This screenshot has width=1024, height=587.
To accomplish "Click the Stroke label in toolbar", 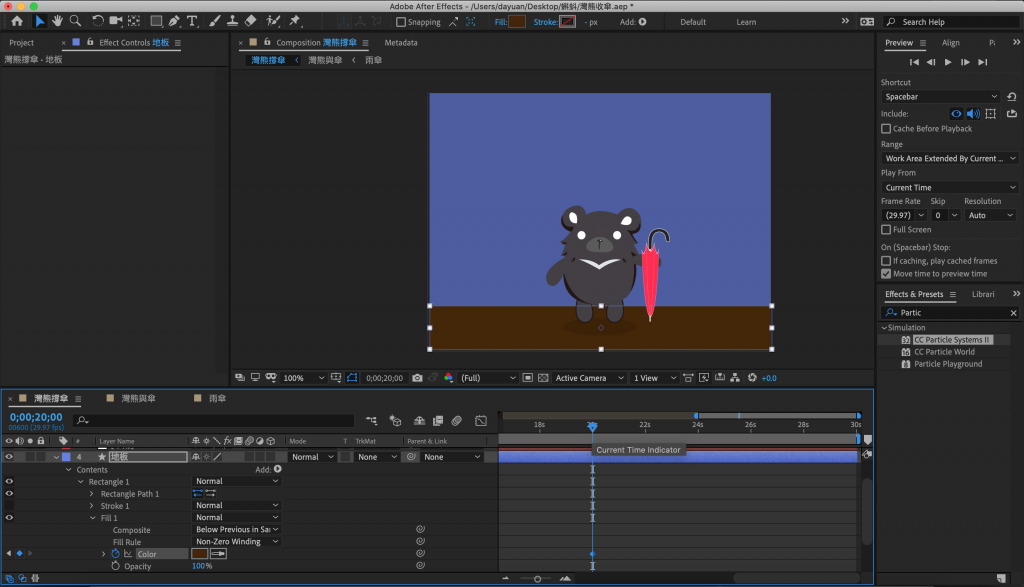I will point(545,22).
